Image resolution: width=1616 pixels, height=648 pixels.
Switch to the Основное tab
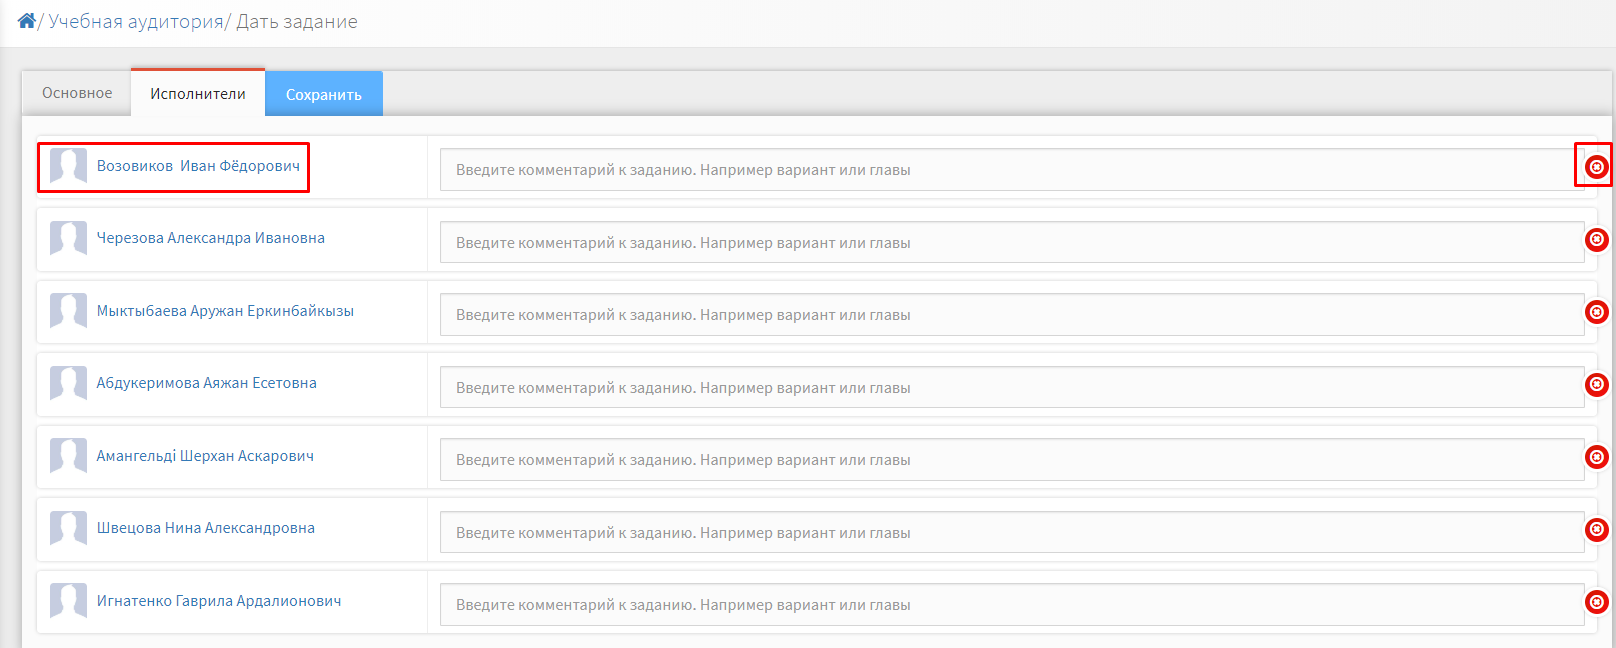coord(77,93)
